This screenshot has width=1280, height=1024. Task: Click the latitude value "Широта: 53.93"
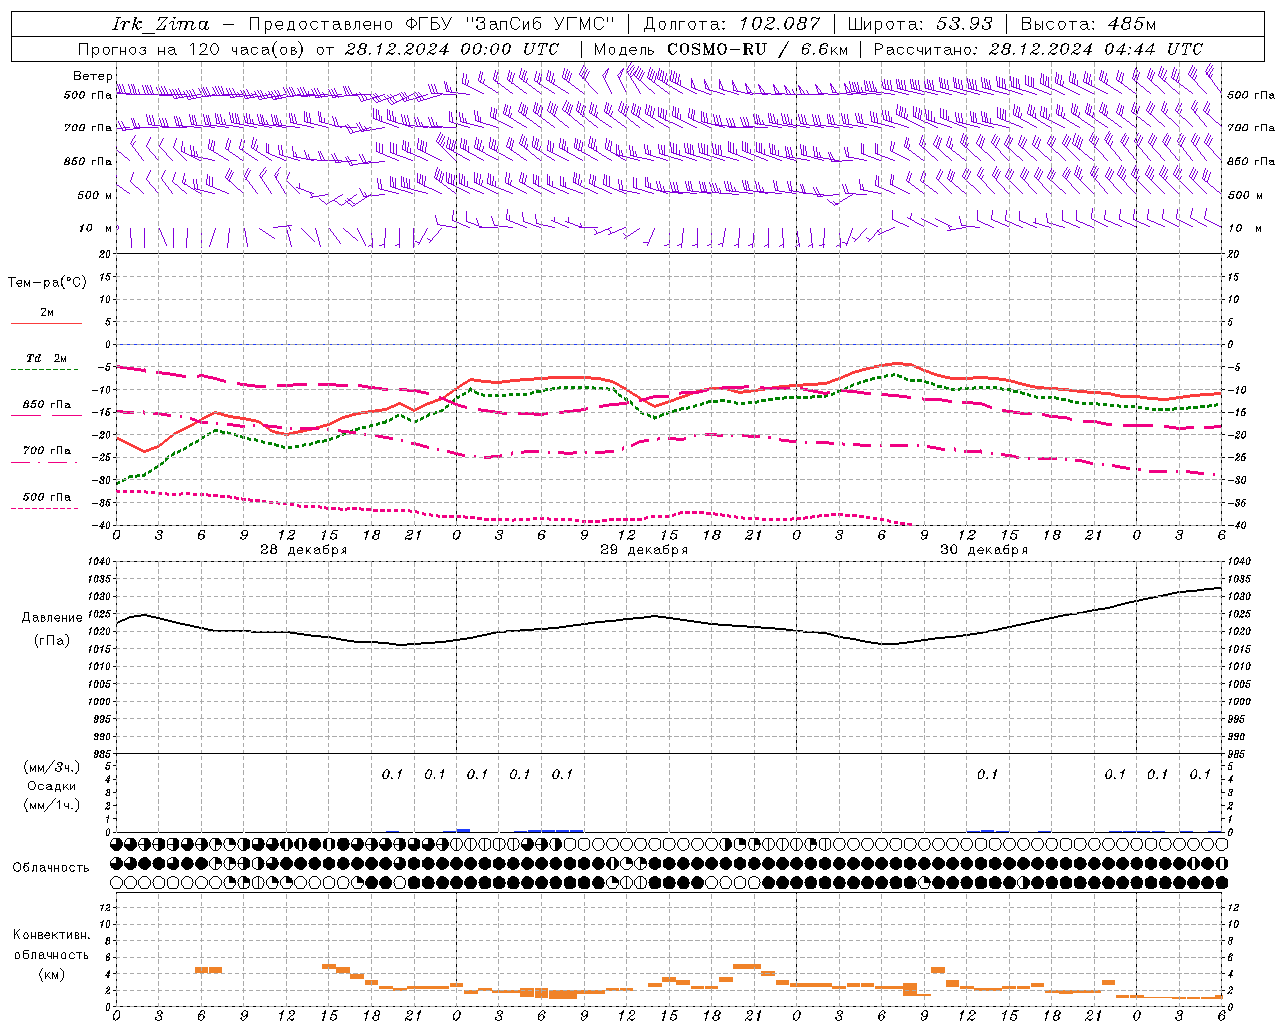(x=920, y=24)
